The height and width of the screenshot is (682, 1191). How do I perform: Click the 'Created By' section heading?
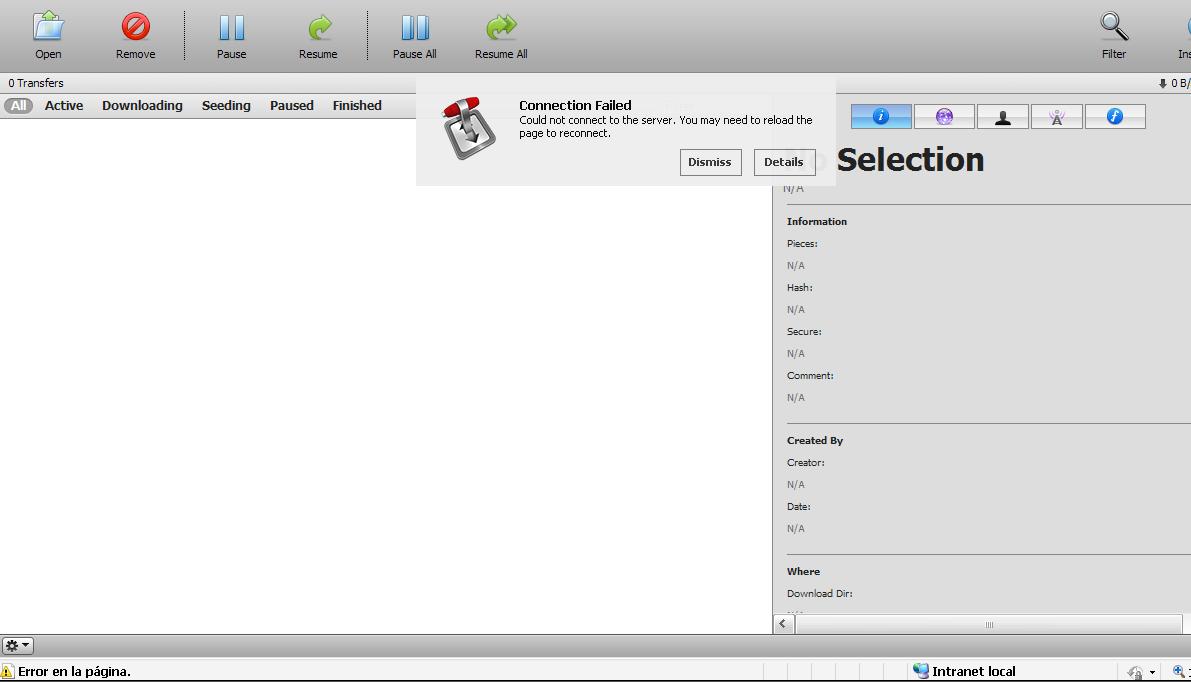click(x=815, y=440)
